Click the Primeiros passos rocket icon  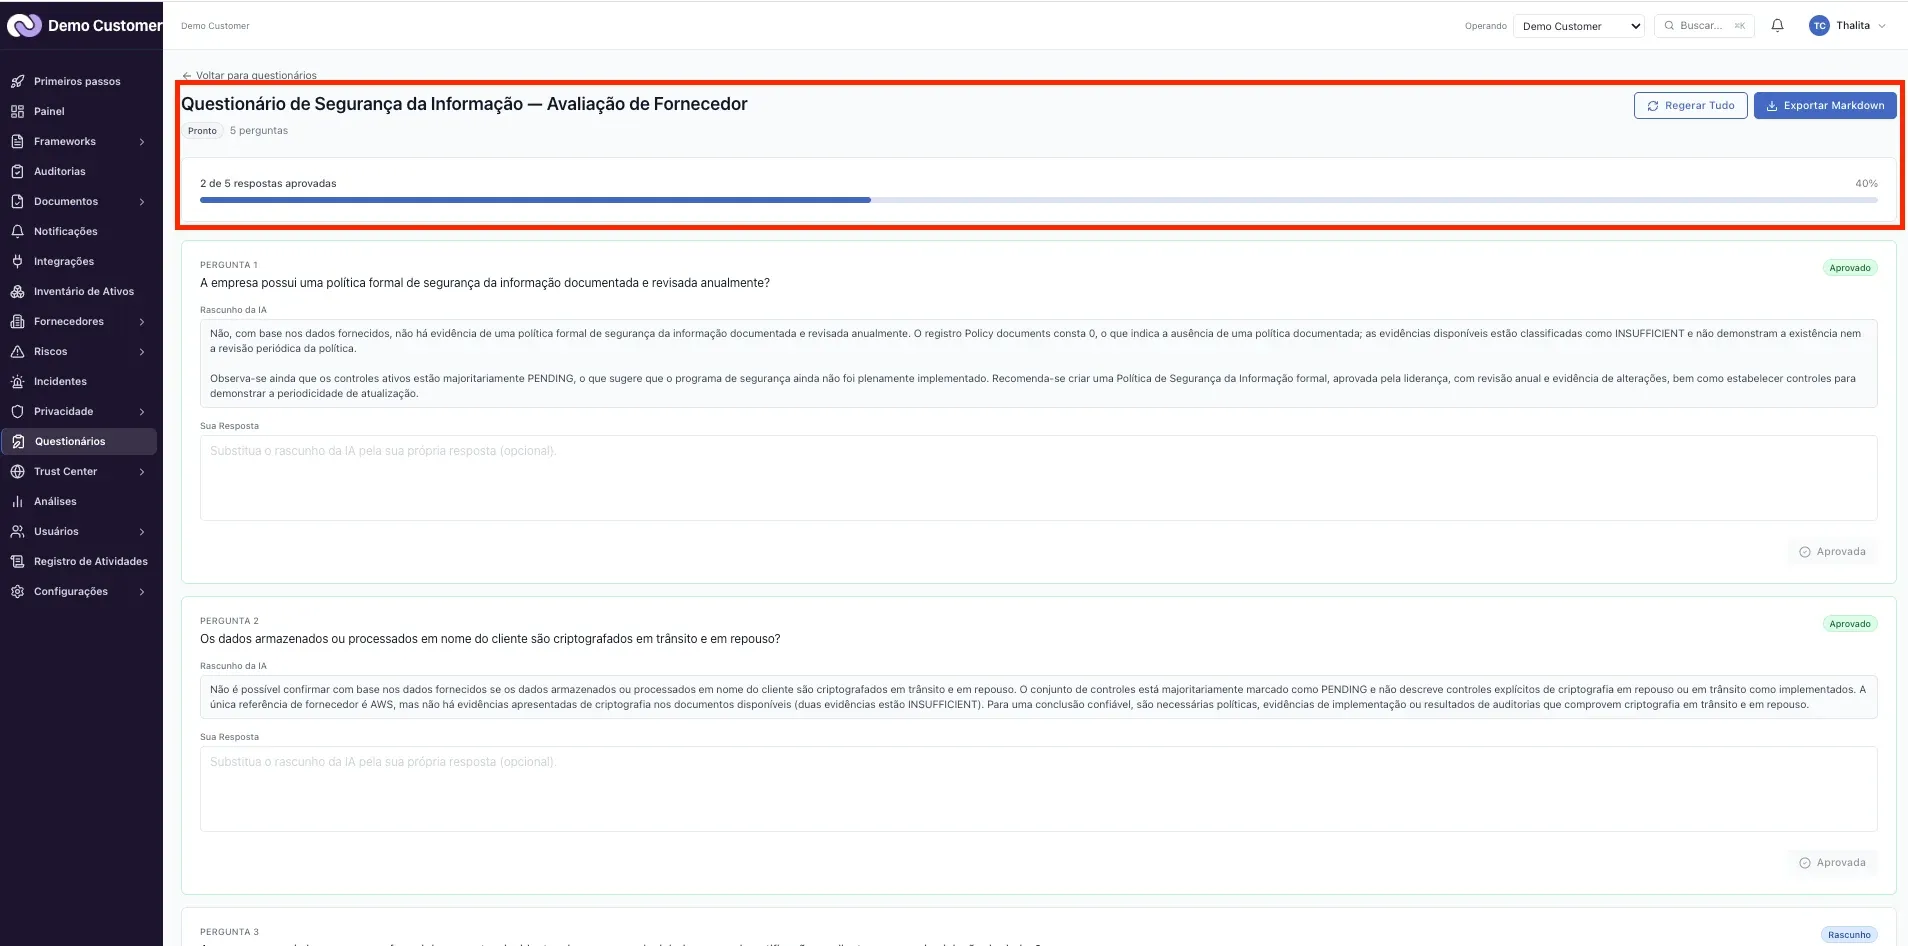coord(17,81)
